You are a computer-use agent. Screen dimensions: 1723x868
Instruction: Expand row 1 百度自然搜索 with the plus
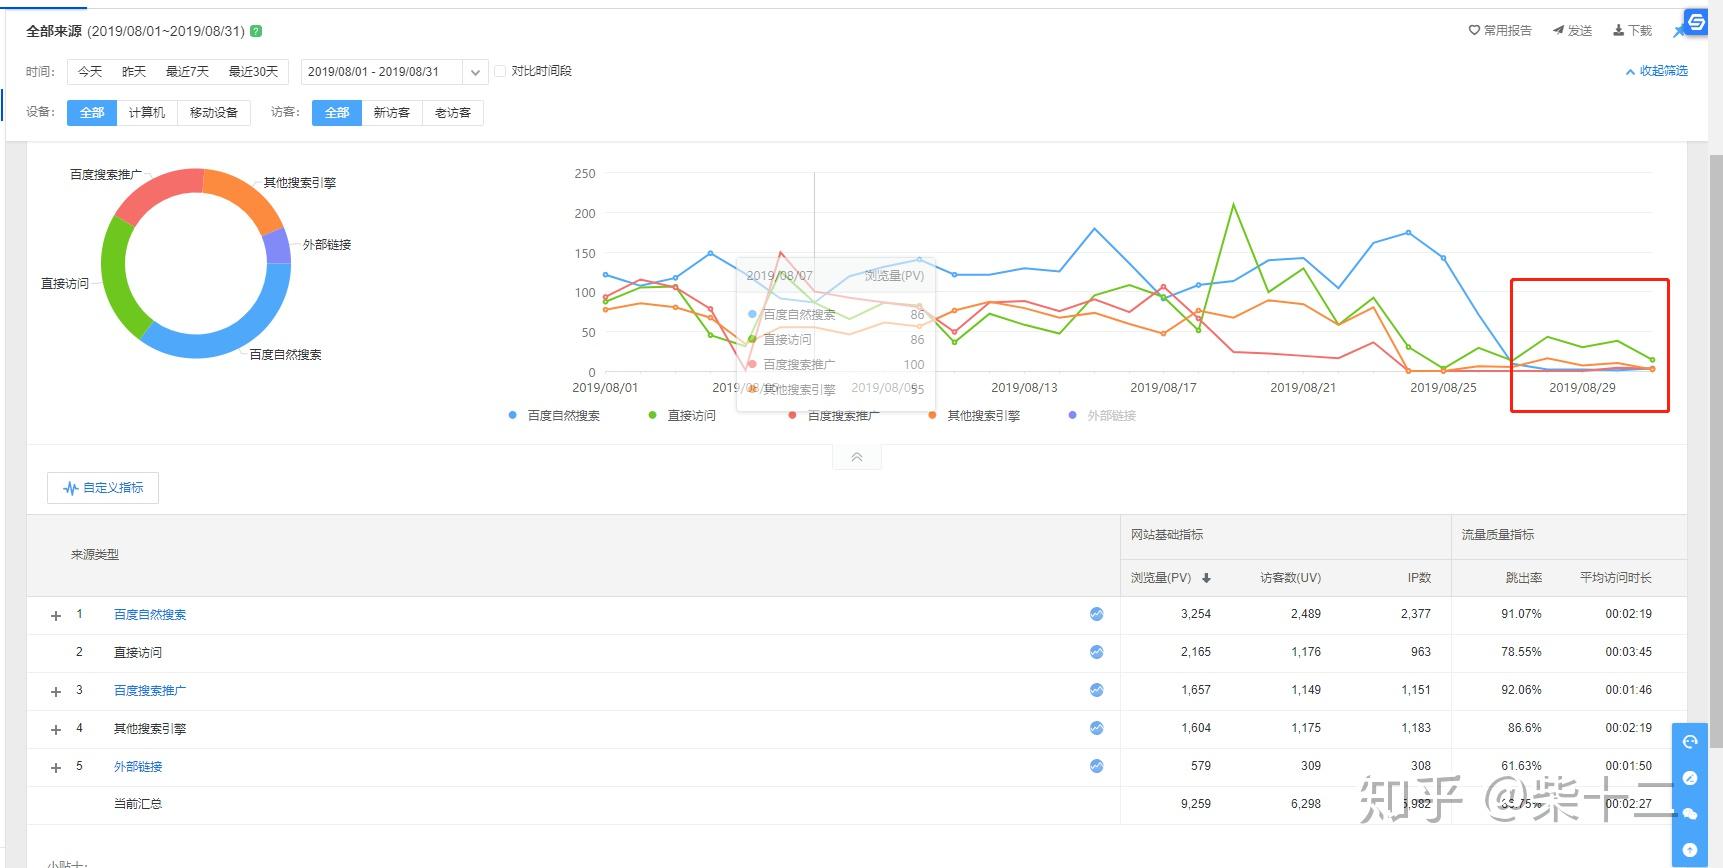click(x=56, y=616)
